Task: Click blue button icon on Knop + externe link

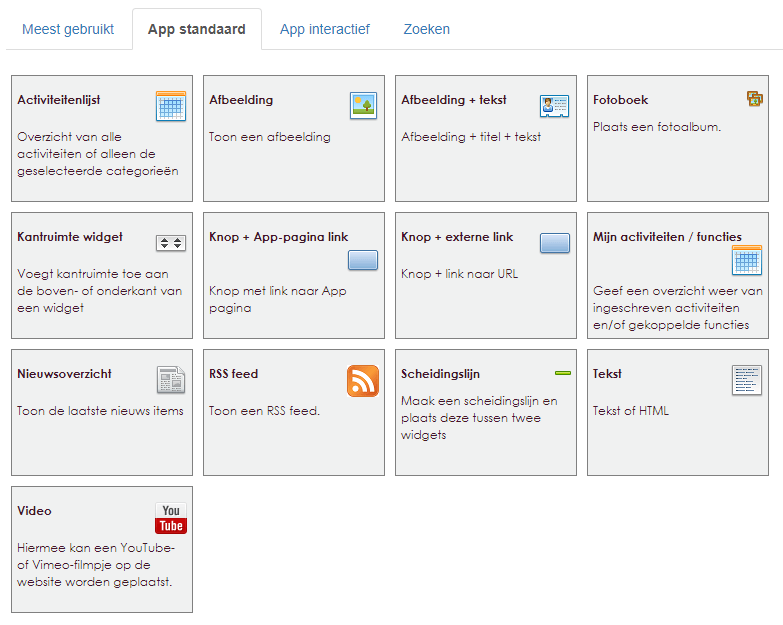Action: [555, 243]
